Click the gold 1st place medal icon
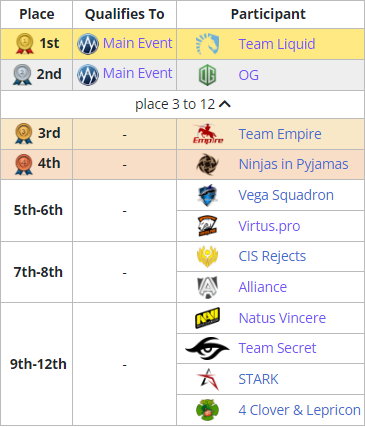 tap(25, 44)
